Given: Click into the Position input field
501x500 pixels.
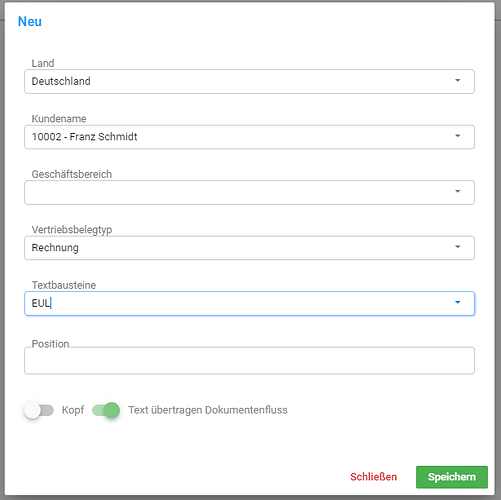Looking at the screenshot, I should [249, 360].
